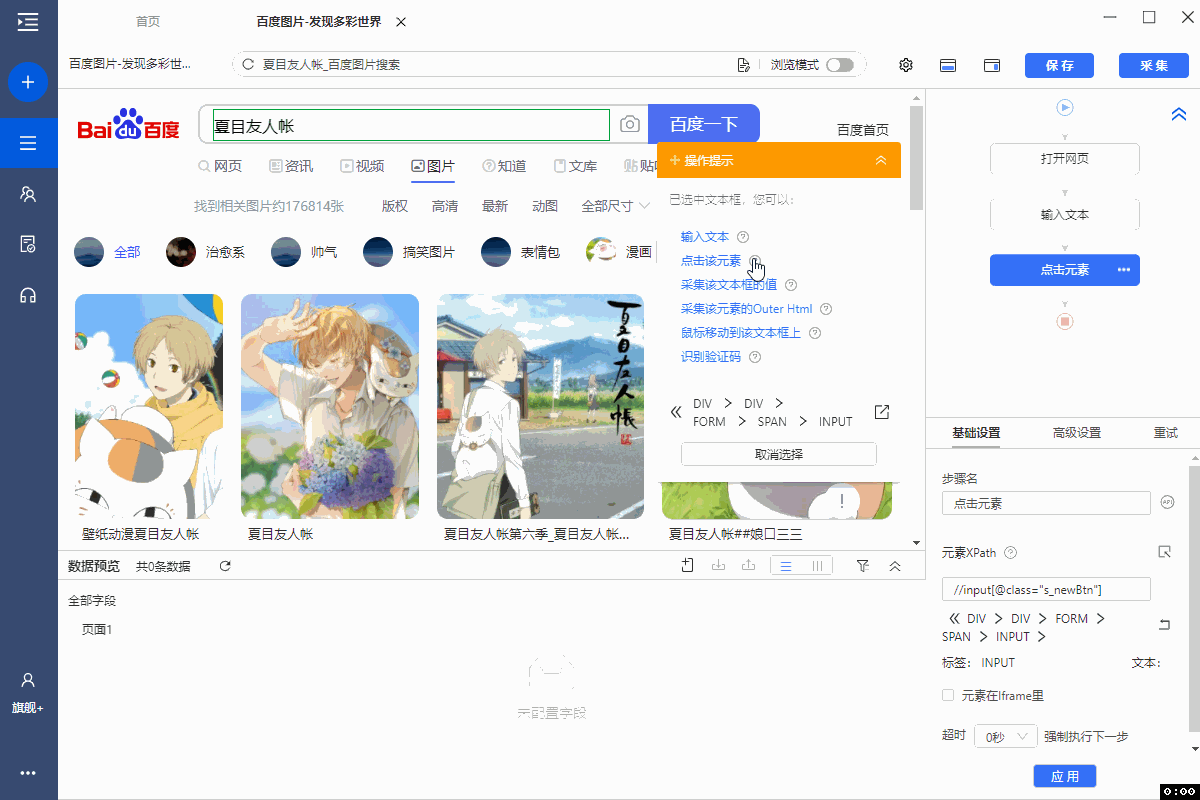This screenshot has height=800, width=1200.
Task: Open the team collaboration icon in sidebar
Action: point(28,194)
